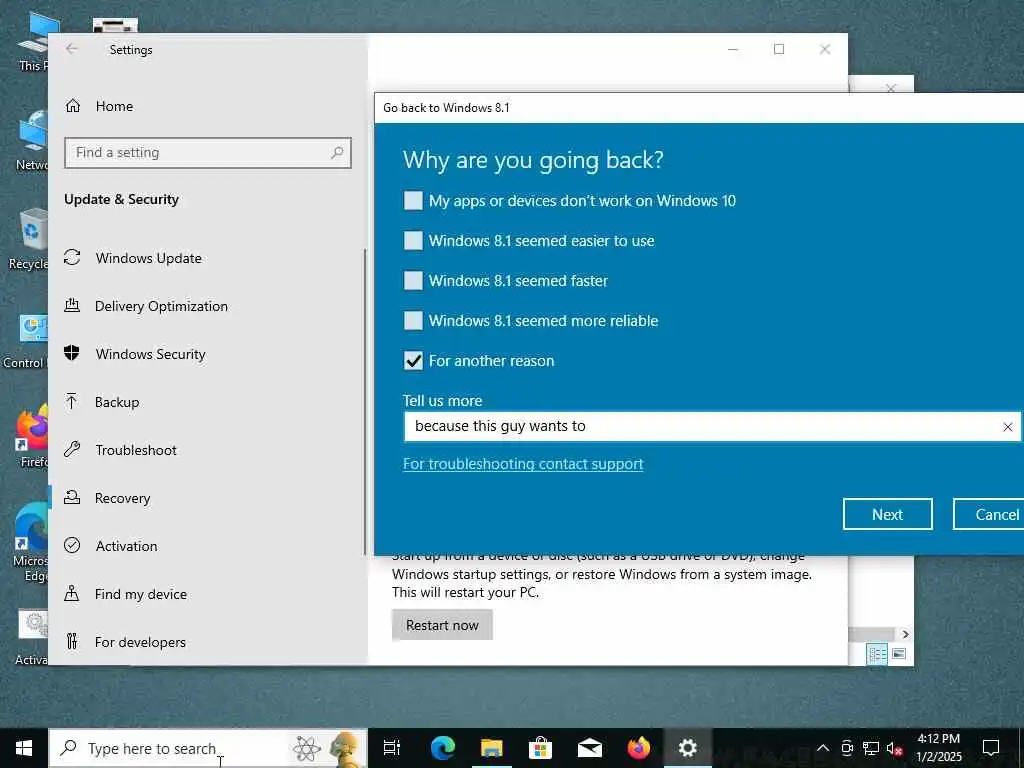Select the Firefox desktop shortcut
1024x768 pixels.
pyautogui.click(x=31, y=436)
